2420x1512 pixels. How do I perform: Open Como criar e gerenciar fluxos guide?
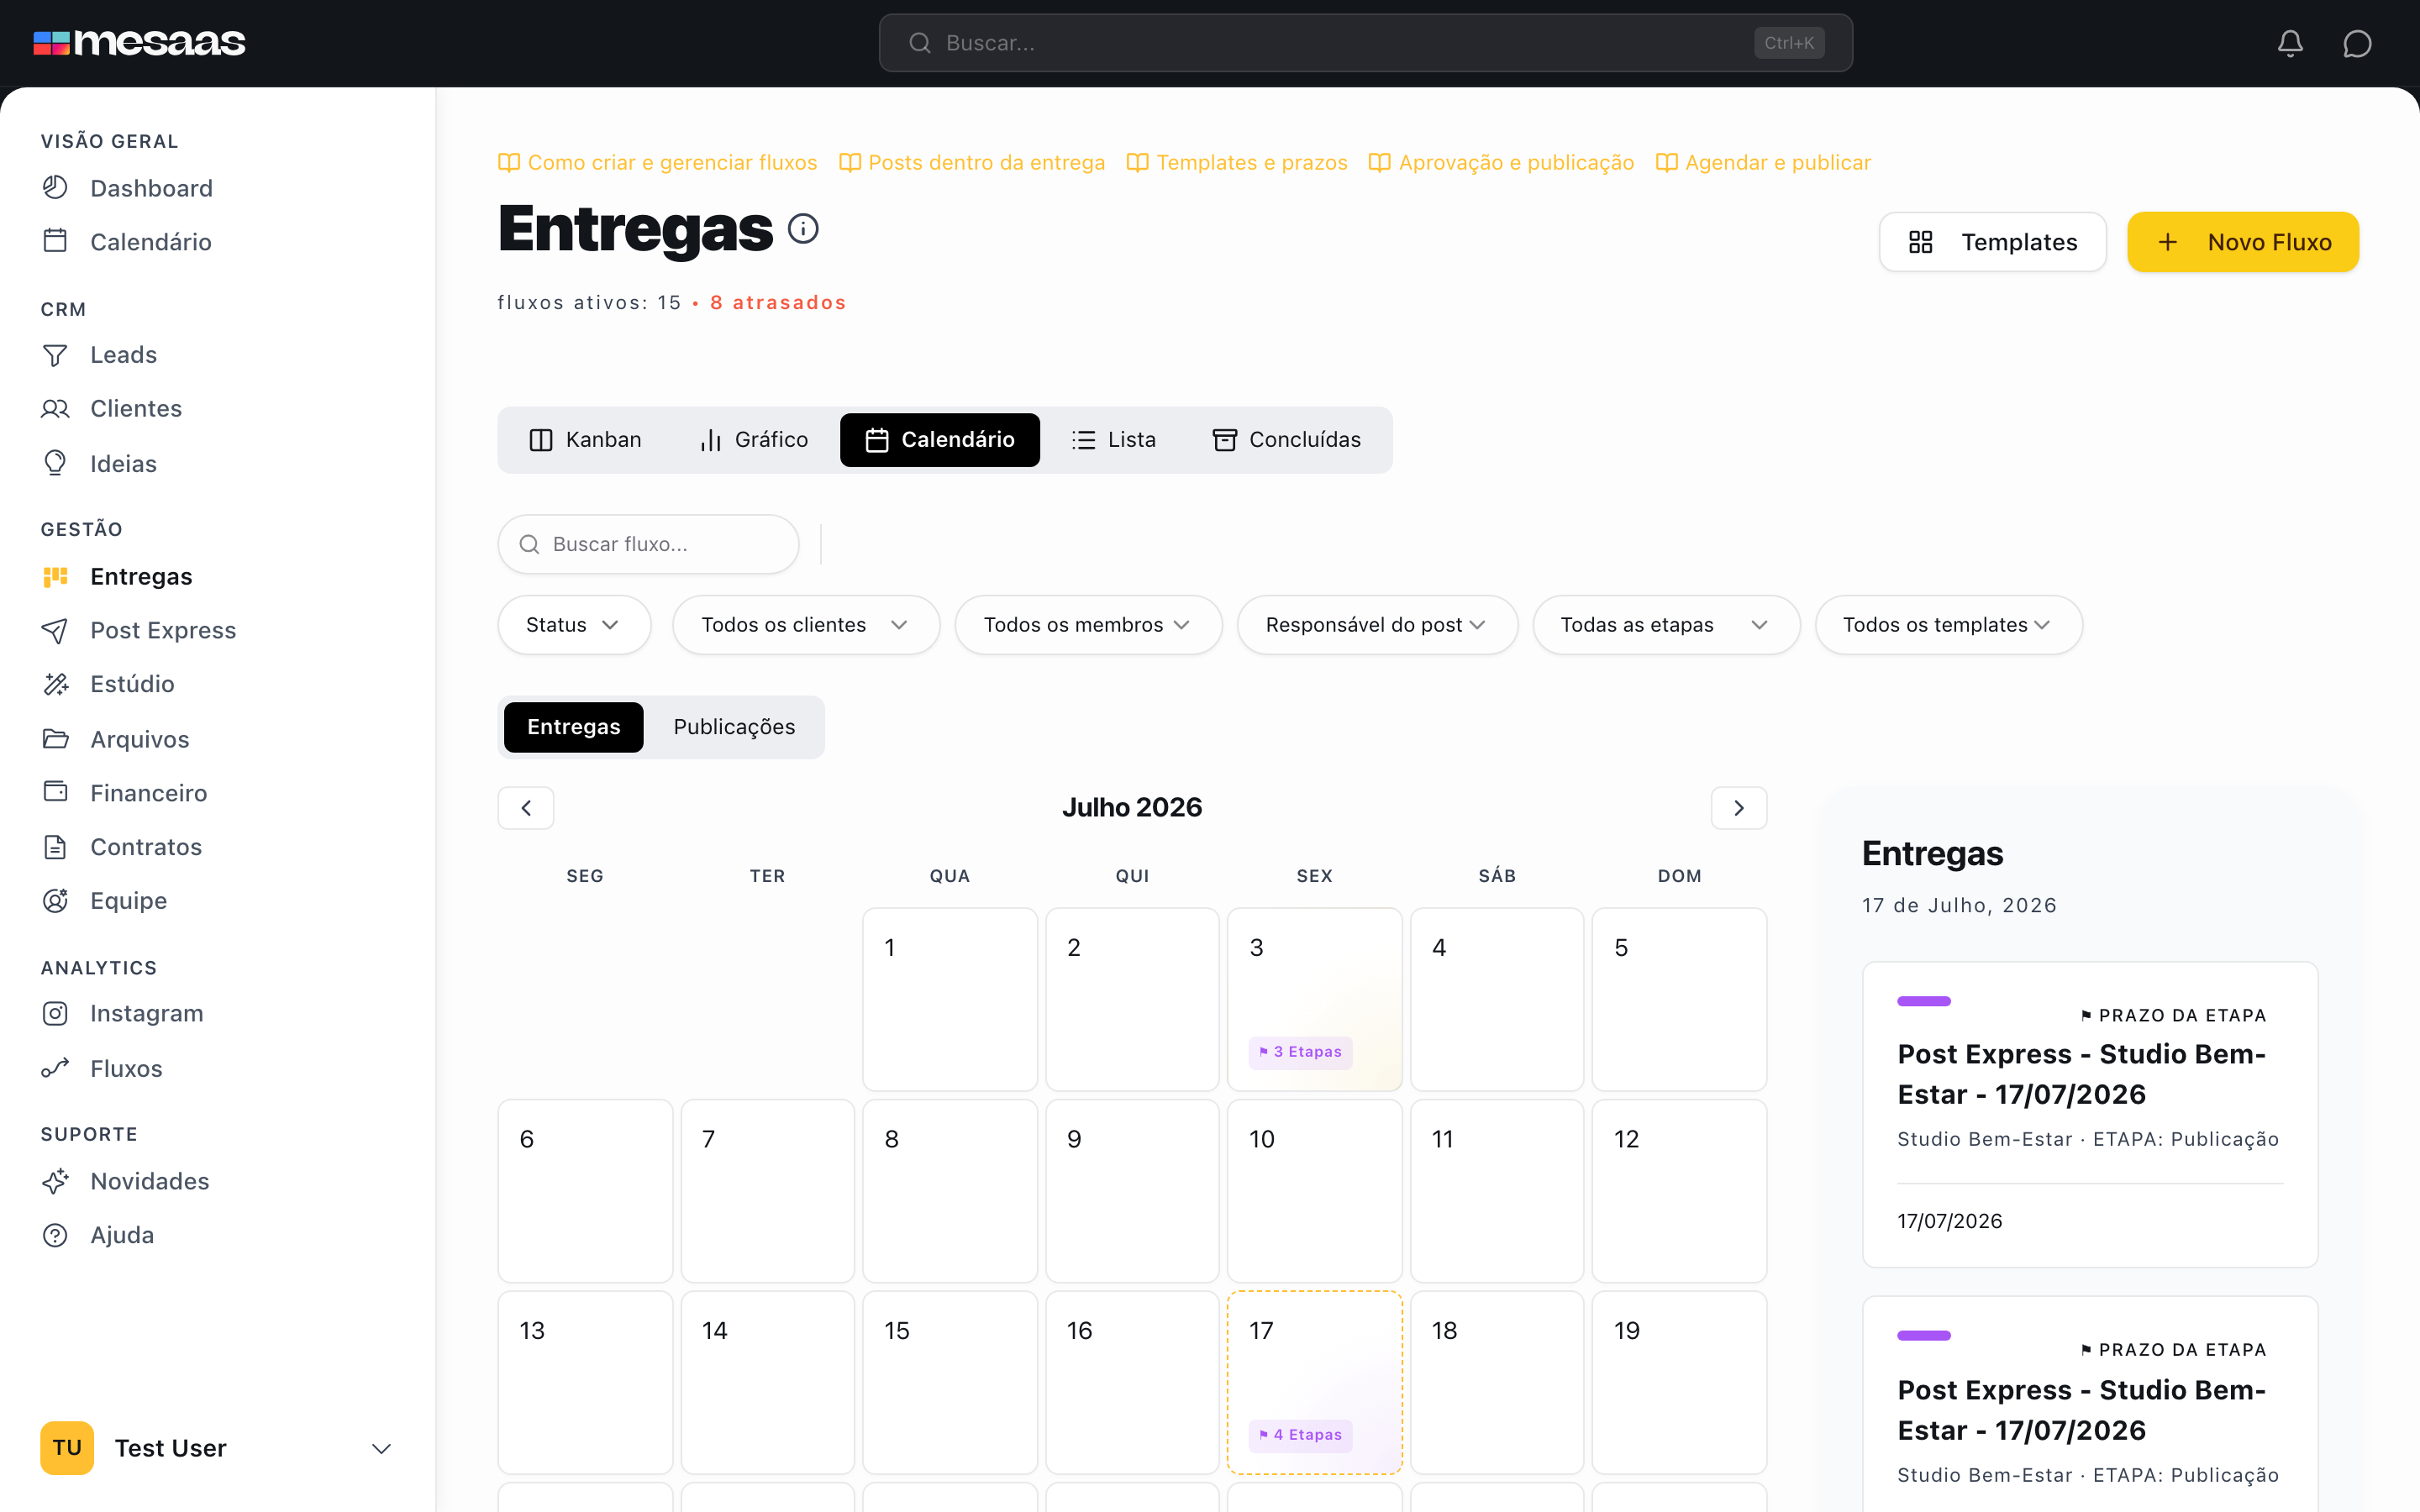[x=657, y=162]
